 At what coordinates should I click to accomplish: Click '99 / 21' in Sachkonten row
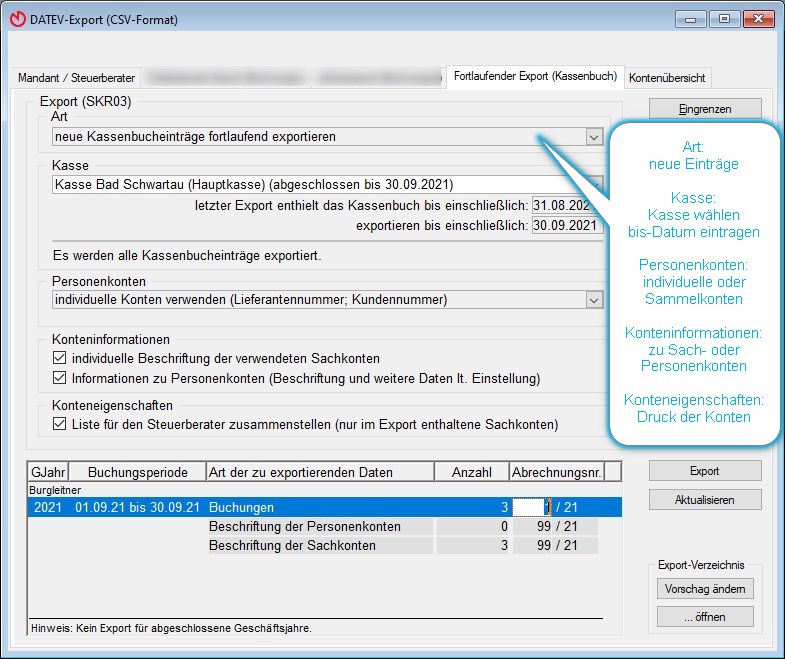click(557, 545)
